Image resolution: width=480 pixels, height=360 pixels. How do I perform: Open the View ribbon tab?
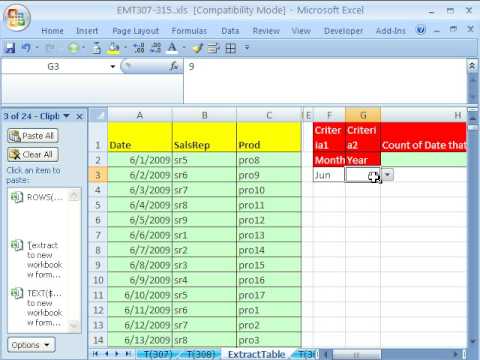click(x=301, y=31)
